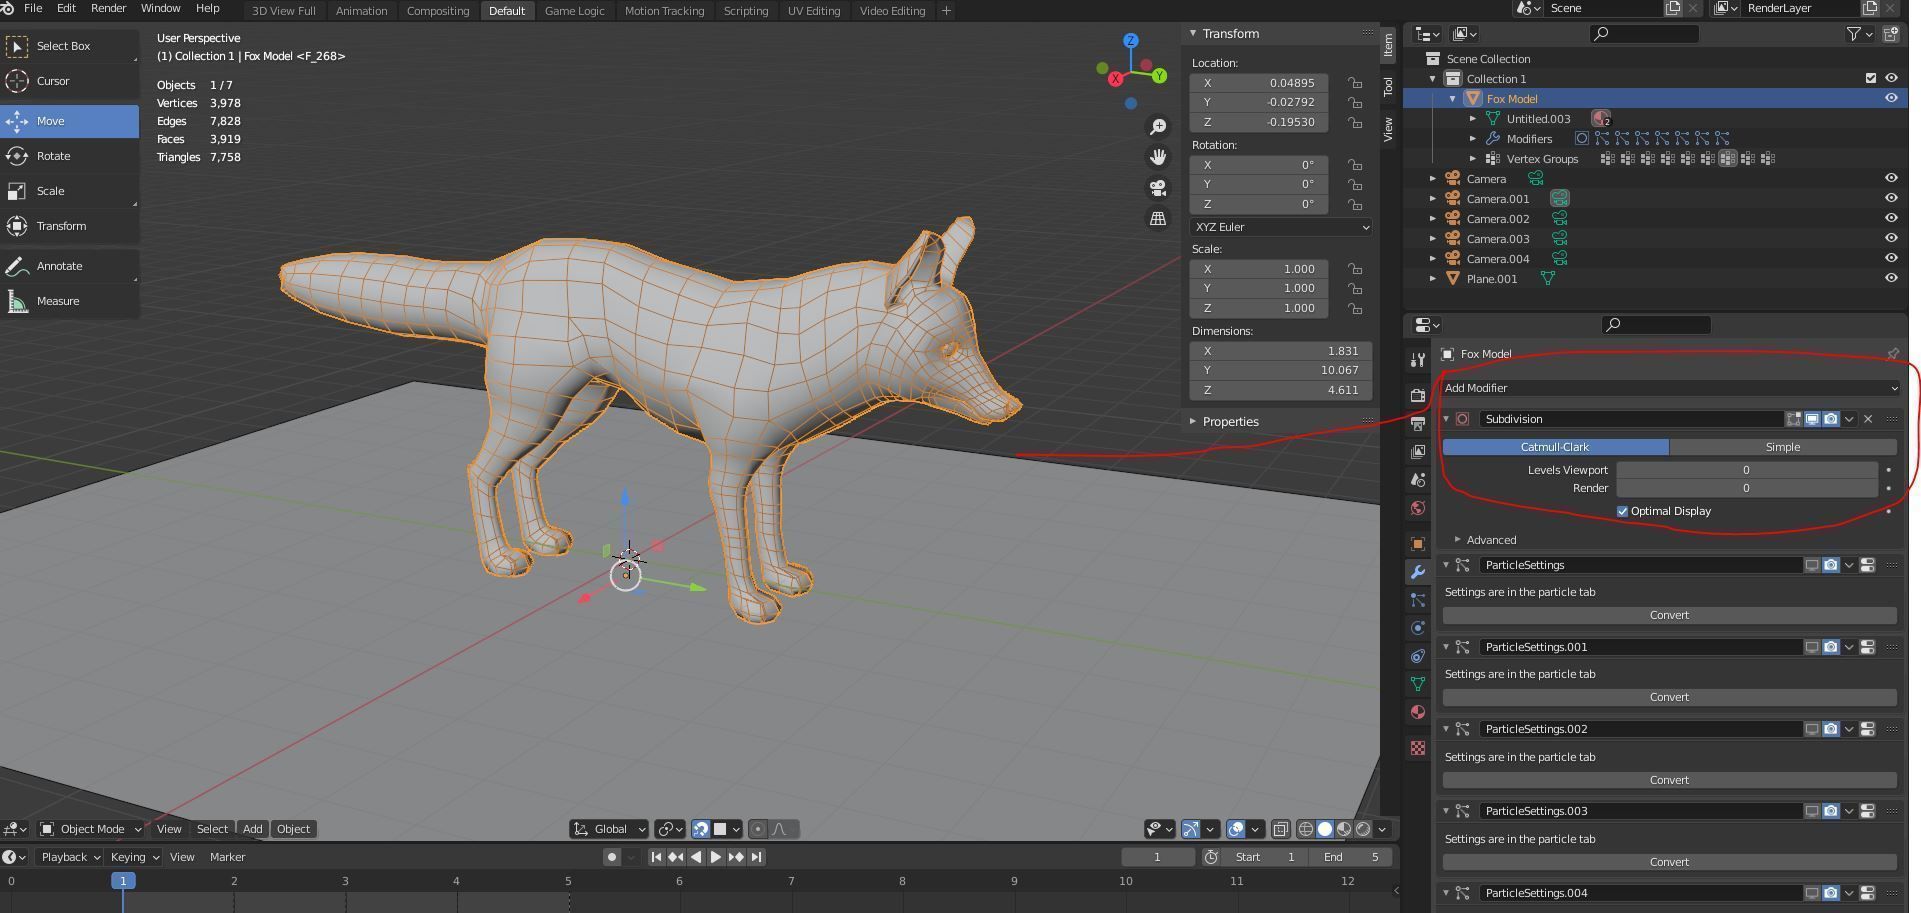Switch to Animation workspace tab
This screenshot has height=913, width=1921.
(361, 11)
